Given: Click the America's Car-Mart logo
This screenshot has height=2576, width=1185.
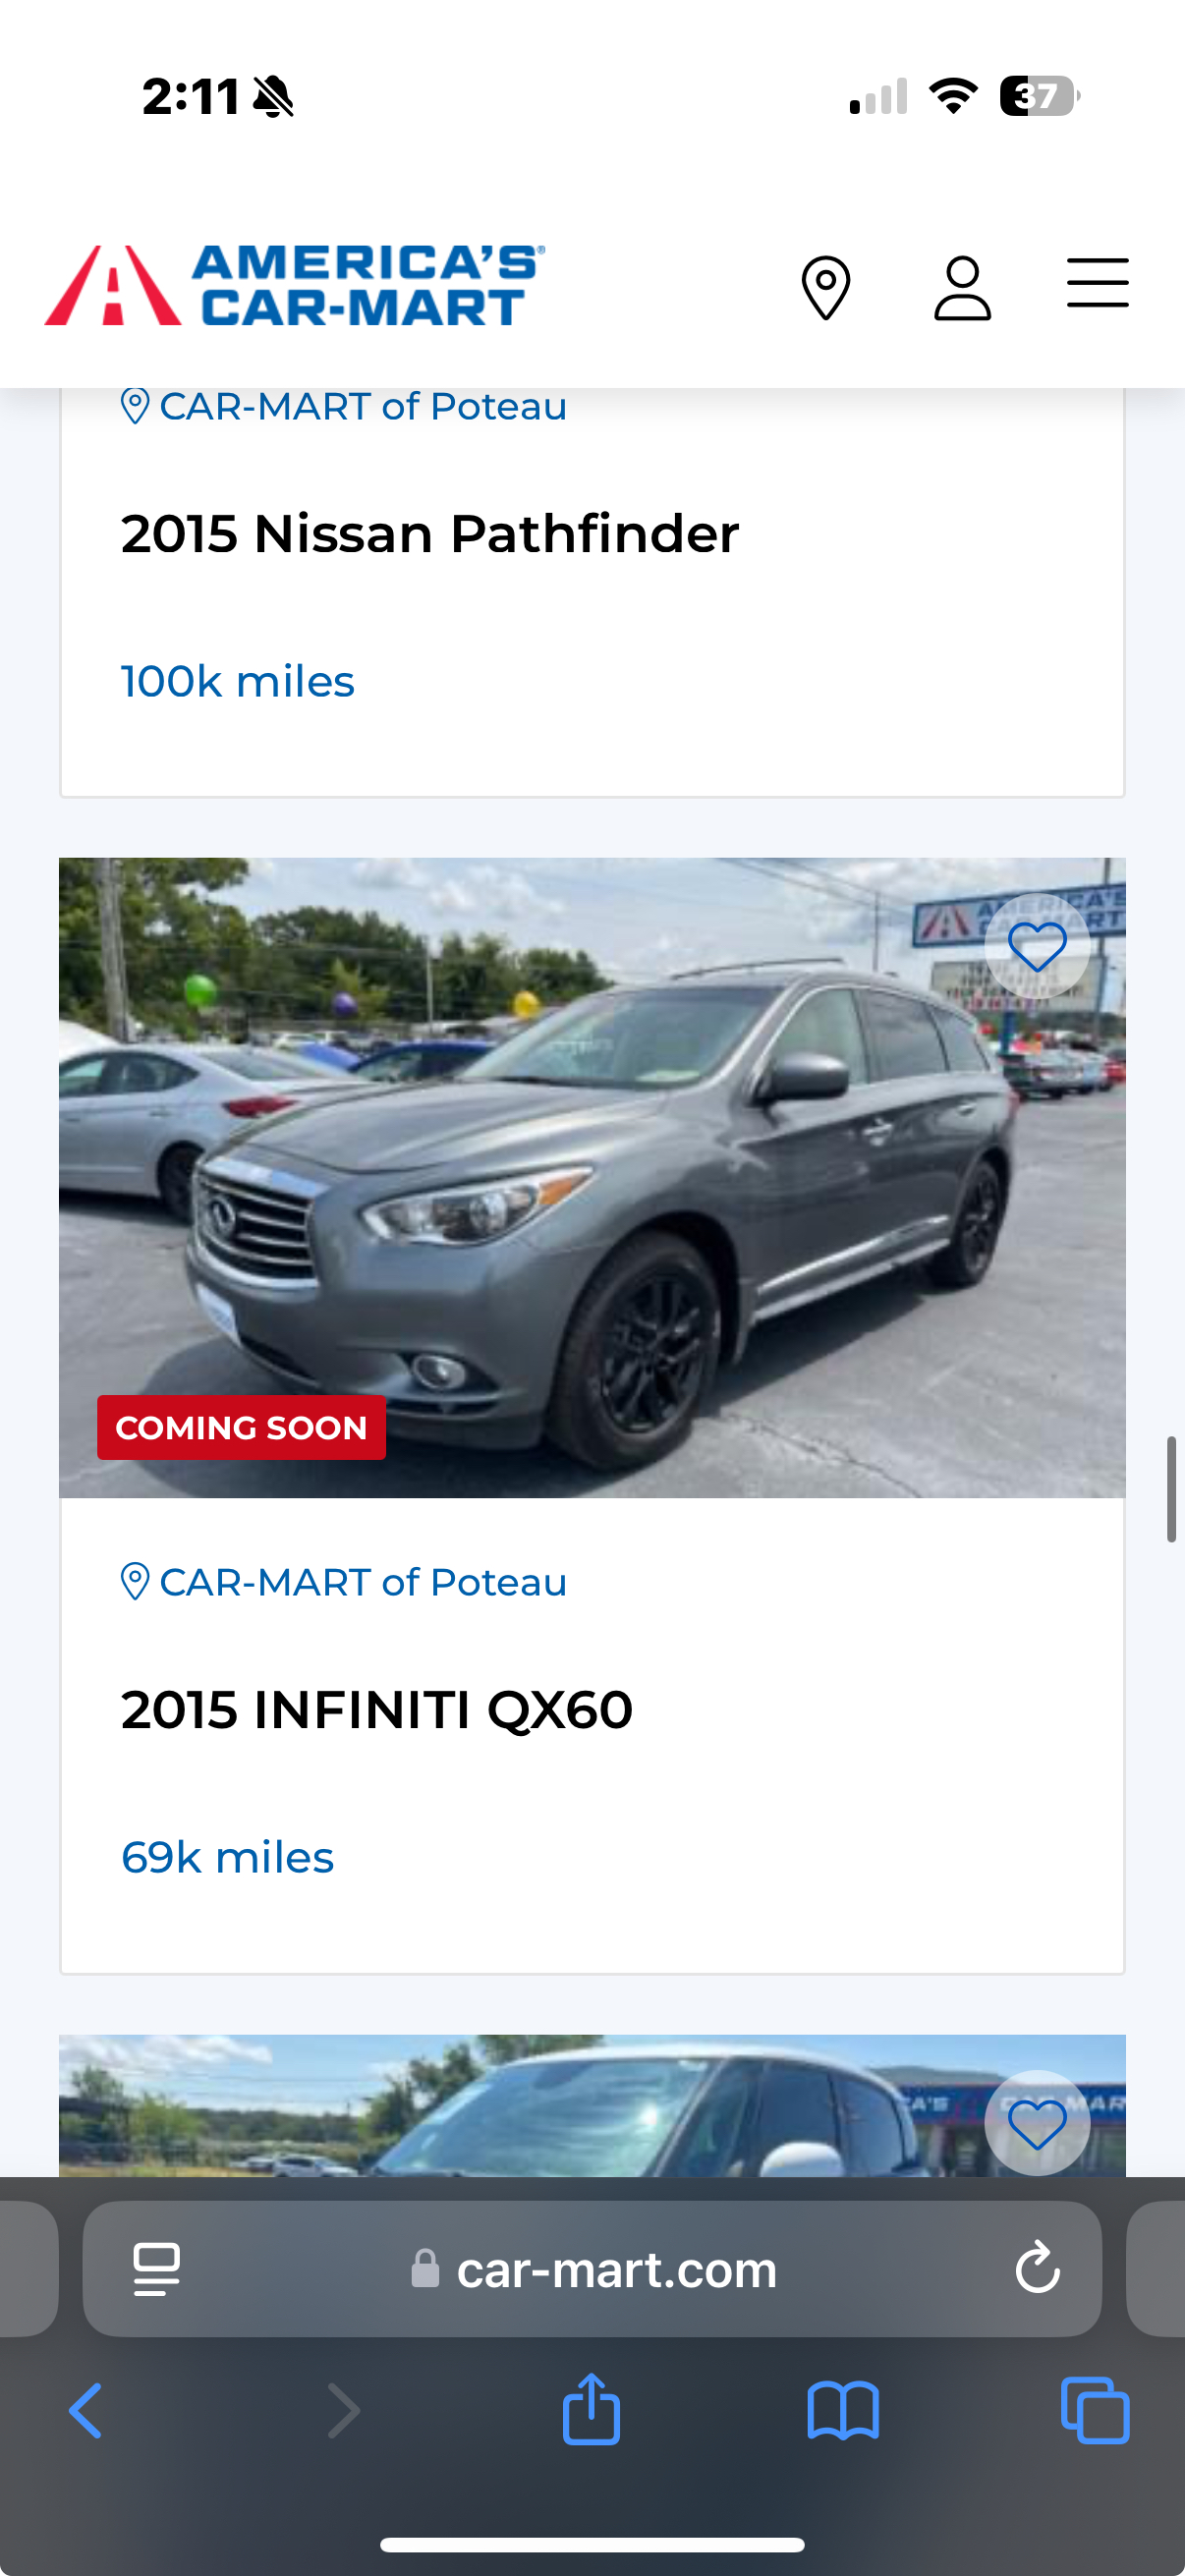Looking at the screenshot, I should (x=295, y=285).
